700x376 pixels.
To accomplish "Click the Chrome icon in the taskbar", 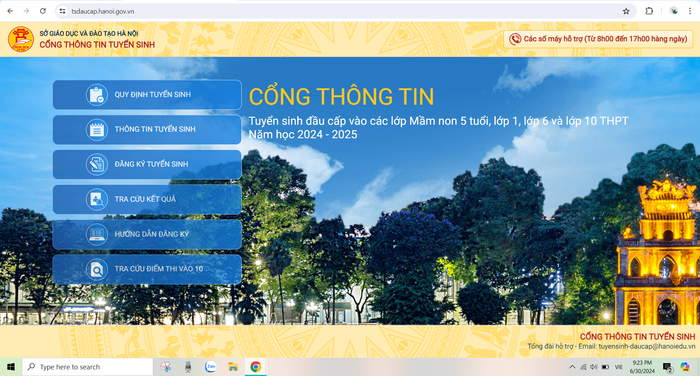I will (255, 367).
